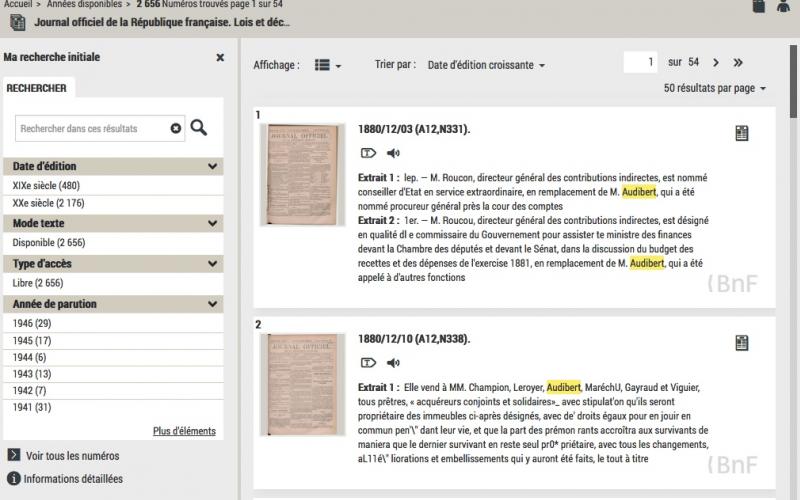Close the Ma recherche initiale panel
This screenshot has height=500, width=800.
pos(220,57)
